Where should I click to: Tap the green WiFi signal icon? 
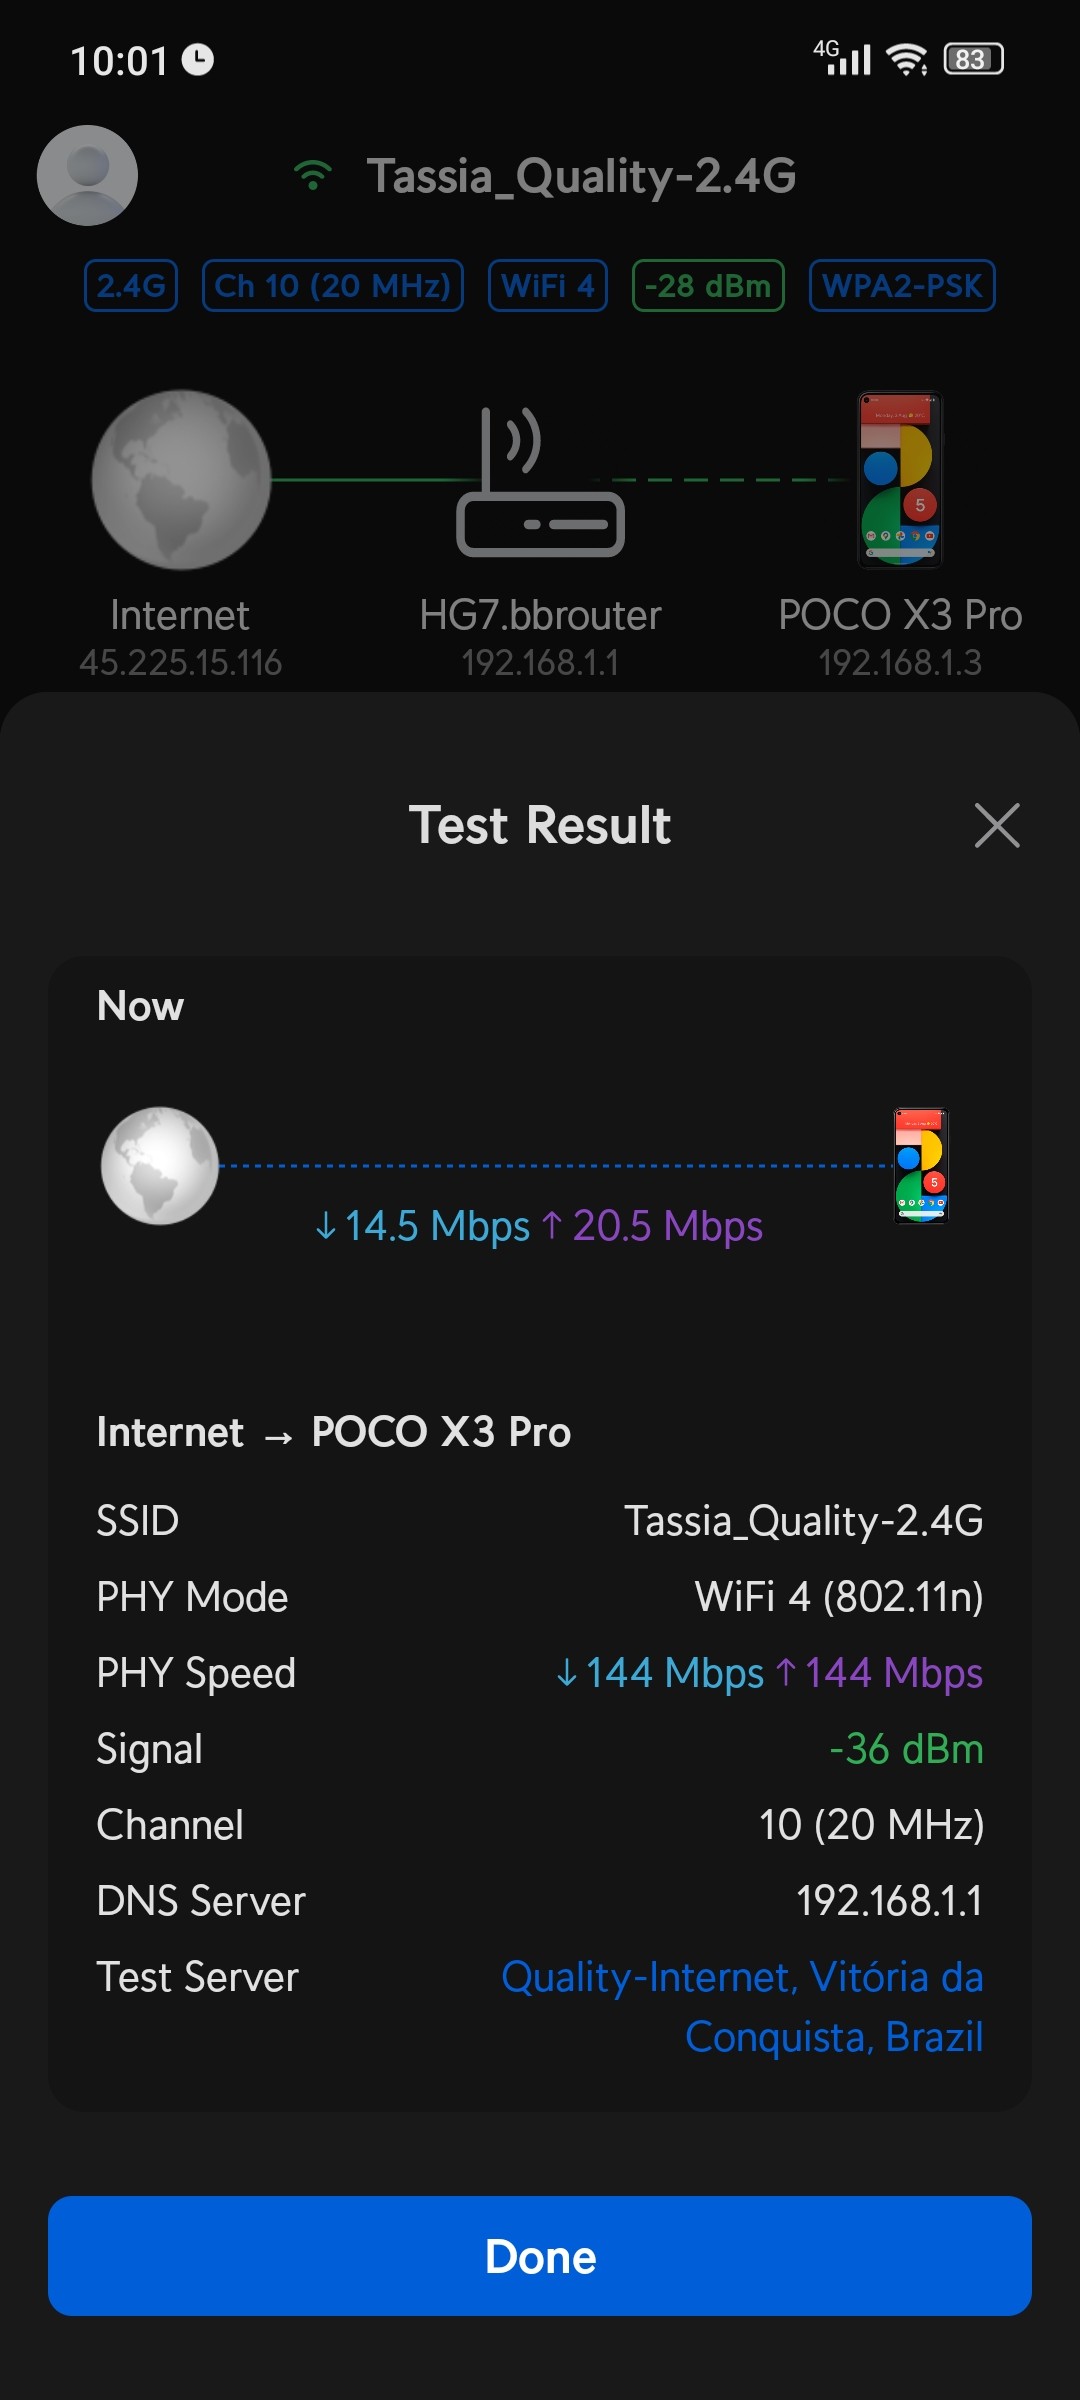pyautogui.click(x=313, y=175)
